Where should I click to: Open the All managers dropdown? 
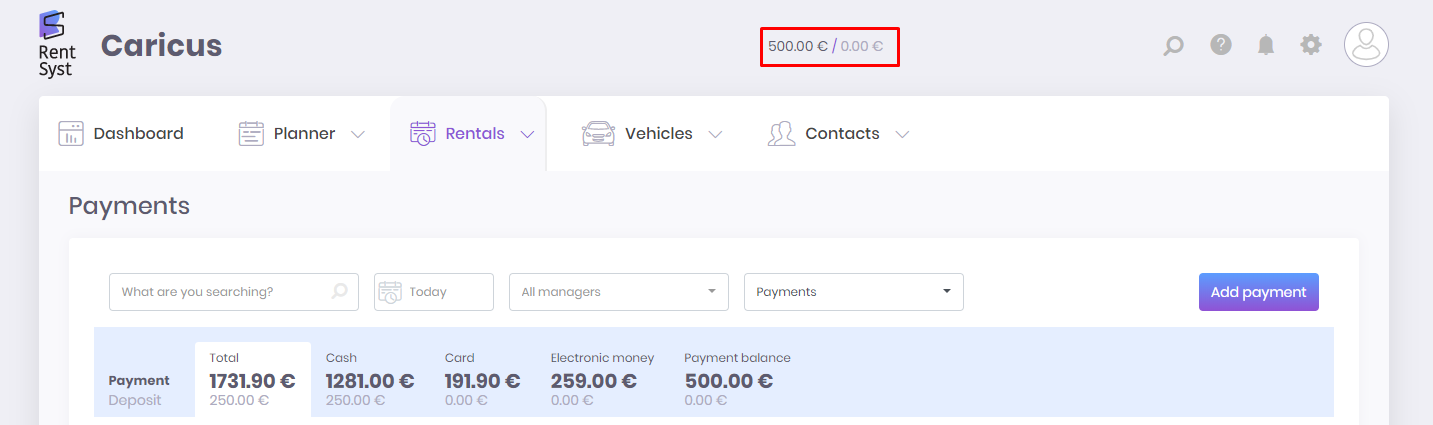click(619, 292)
